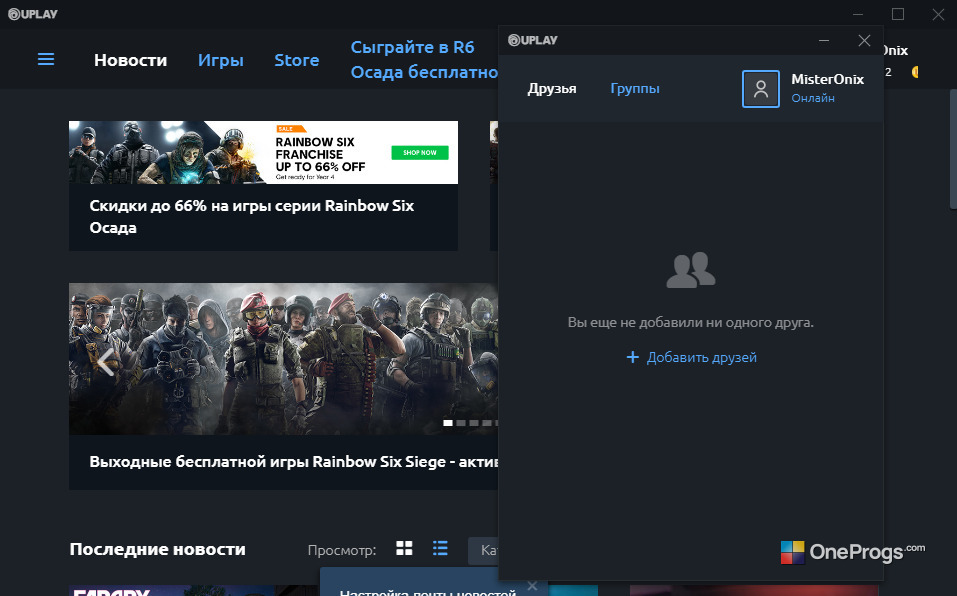
Task: Switch news to list view
Action: tap(440, 548)
